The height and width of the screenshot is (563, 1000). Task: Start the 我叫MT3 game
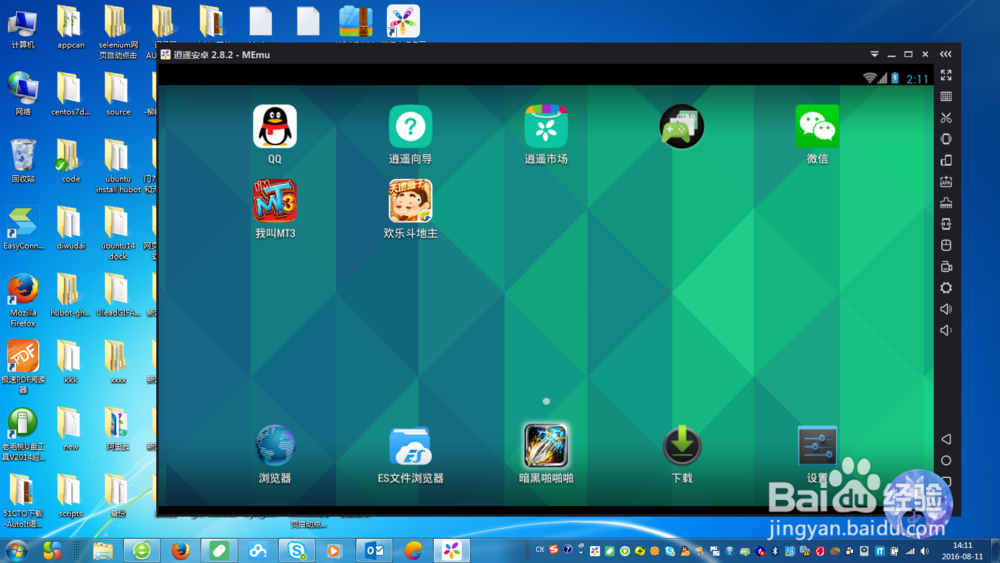pyautogui.click(x=275, y=201)
